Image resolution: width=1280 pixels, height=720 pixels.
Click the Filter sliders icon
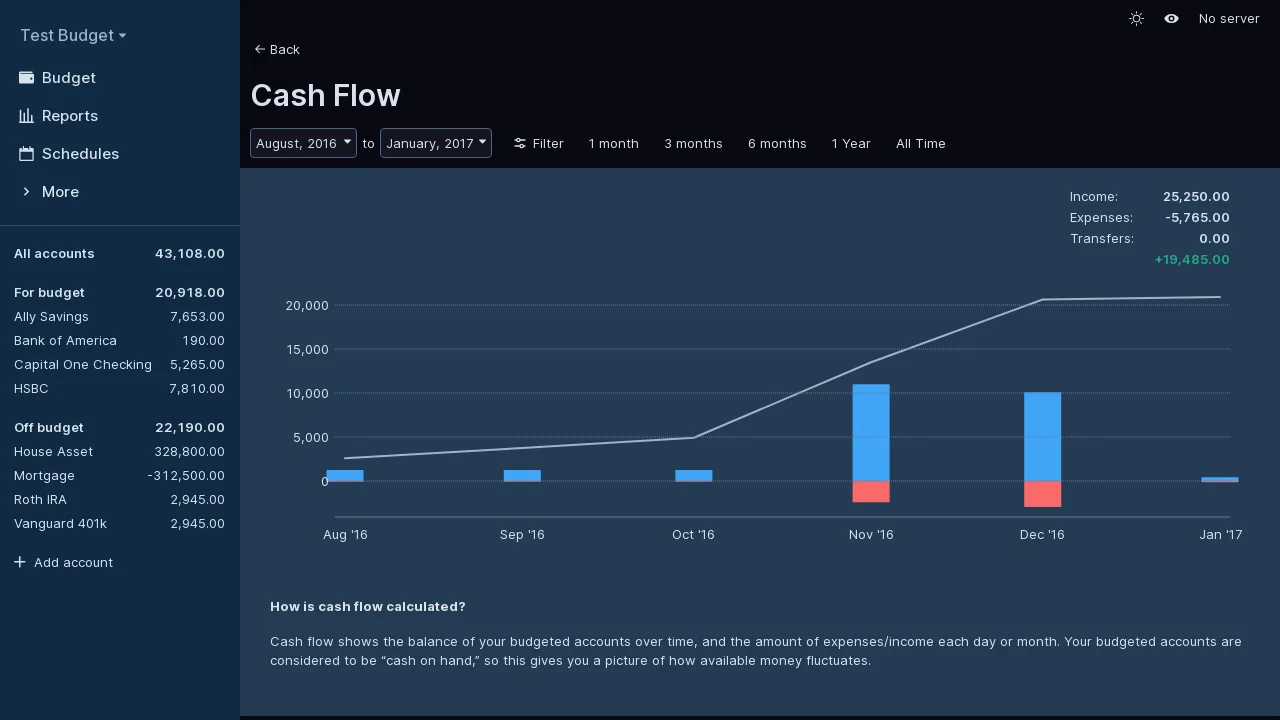(520, 144)
